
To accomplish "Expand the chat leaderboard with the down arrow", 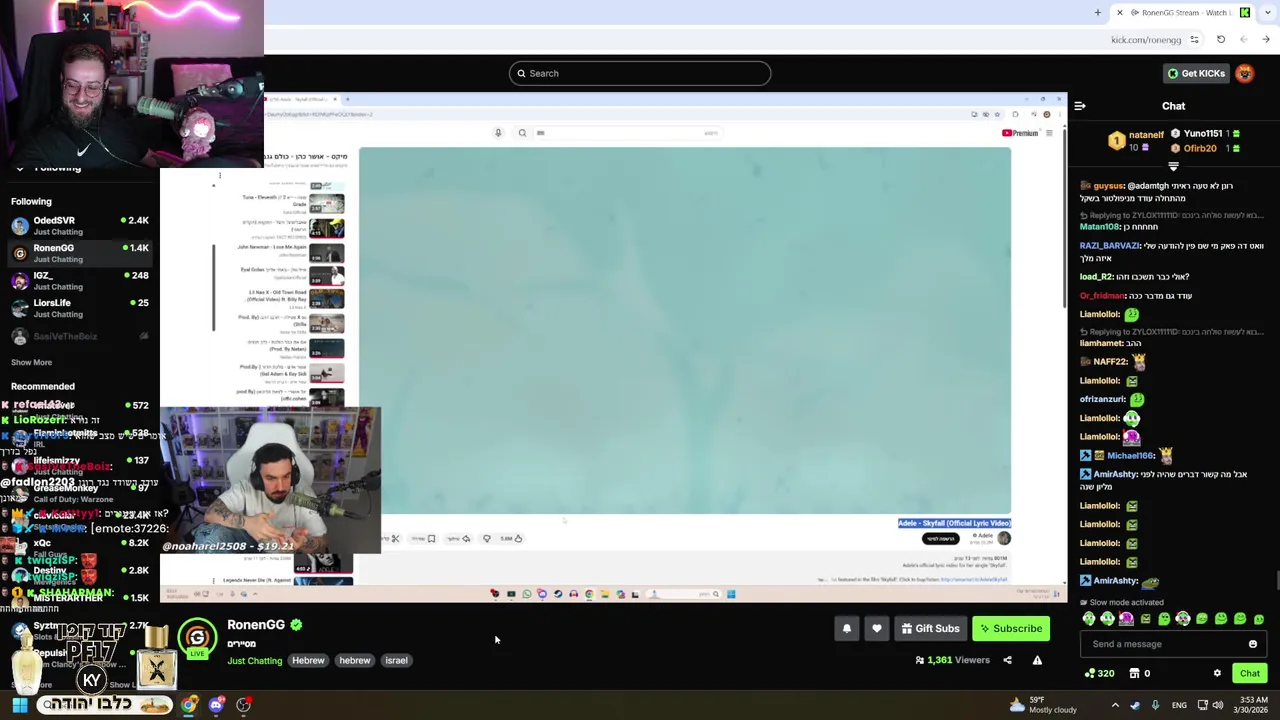I will tap(1173, 167).
